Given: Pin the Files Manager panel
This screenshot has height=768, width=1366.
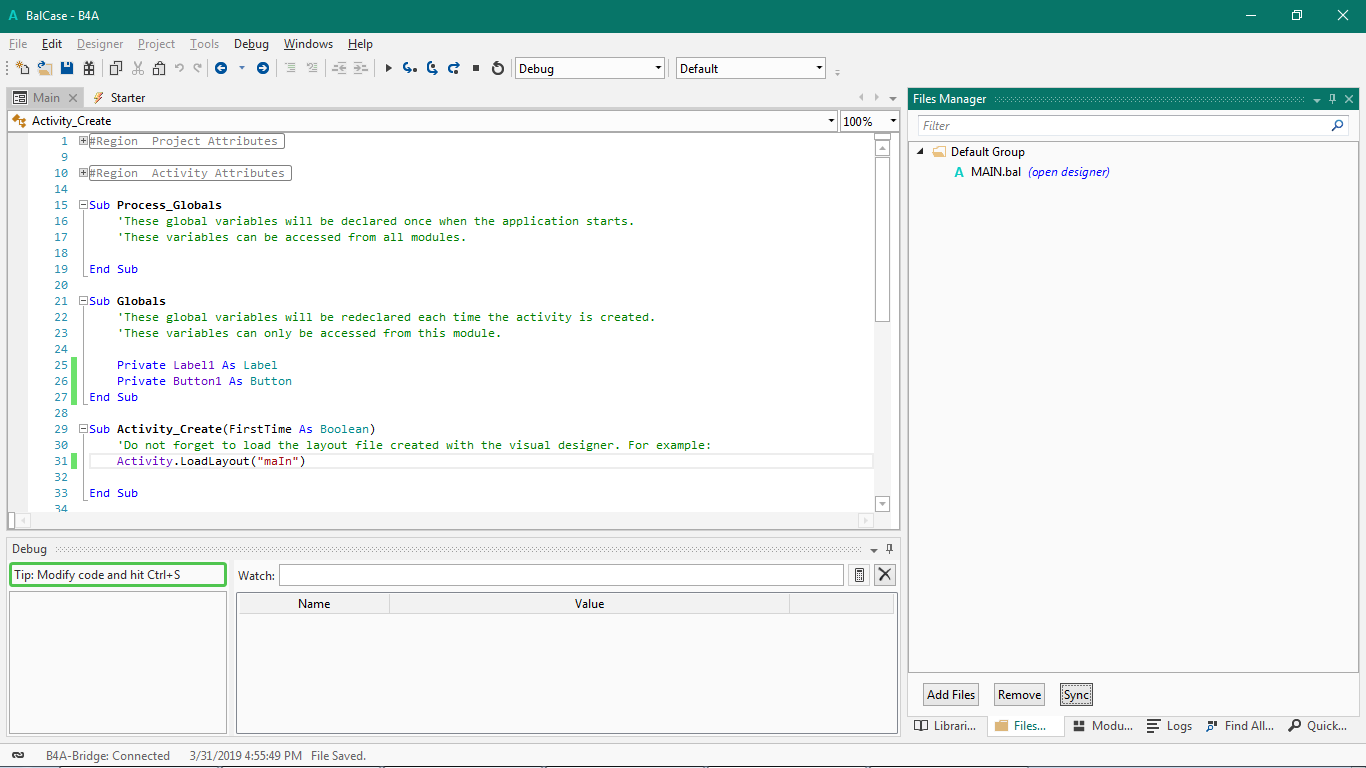Looking at the screenshot, I should click(1332, 99).
